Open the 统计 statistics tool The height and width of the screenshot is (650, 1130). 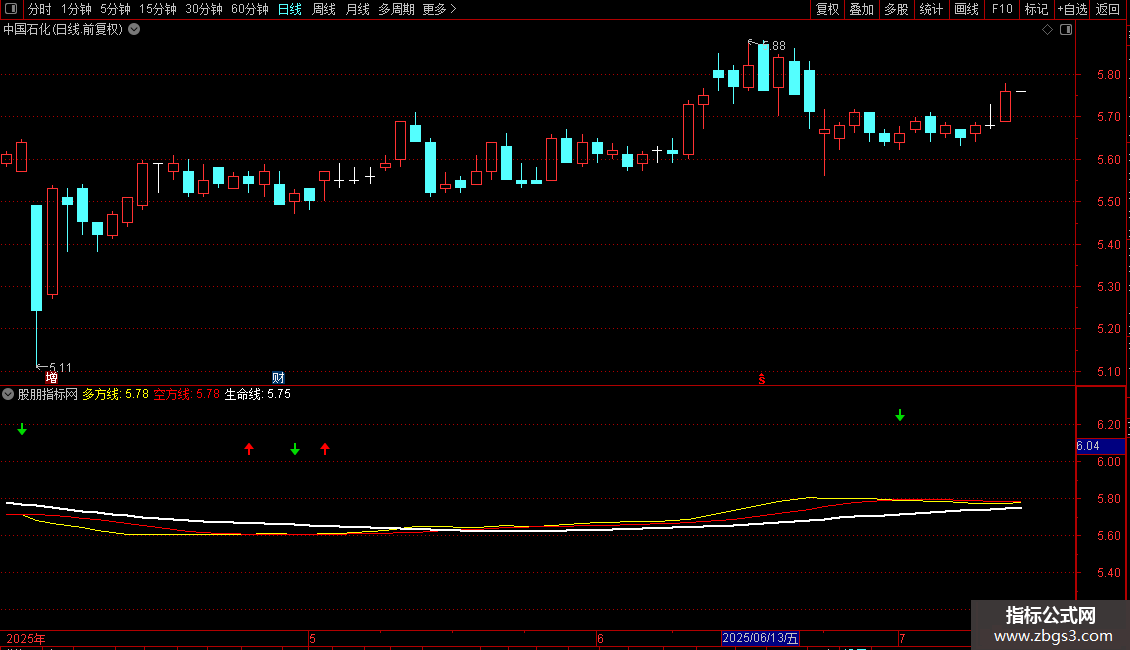(931, 9)
